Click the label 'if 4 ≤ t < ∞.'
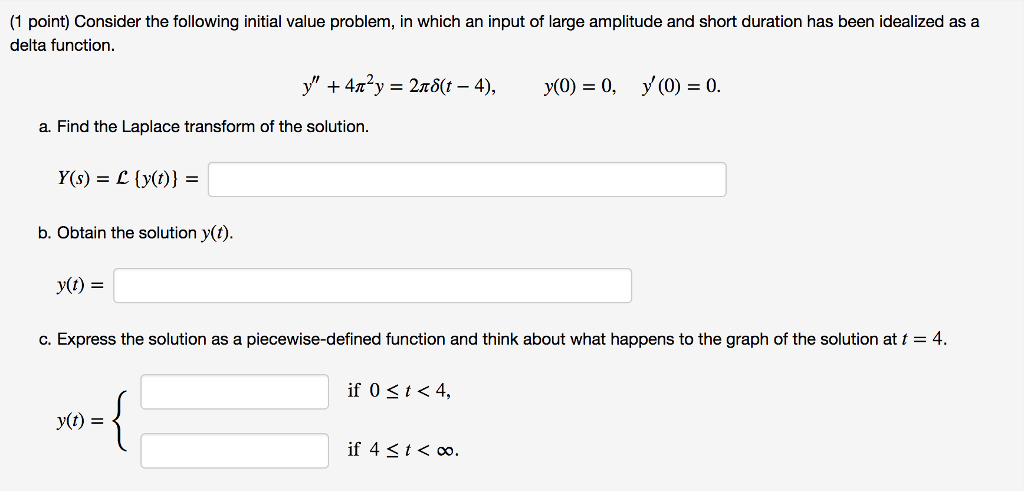 click(404, 450)
